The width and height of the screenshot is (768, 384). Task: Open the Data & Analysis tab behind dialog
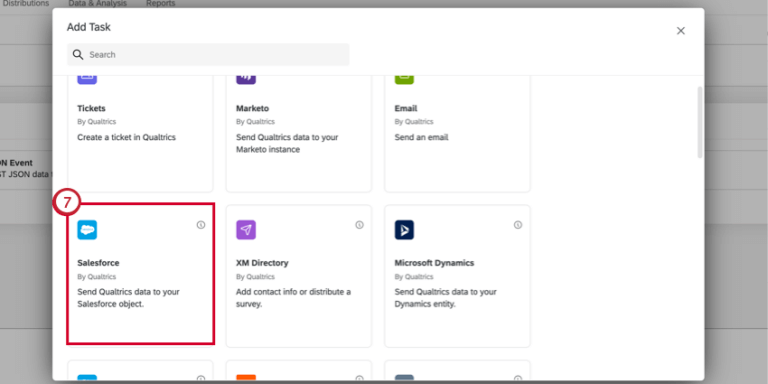97,3
